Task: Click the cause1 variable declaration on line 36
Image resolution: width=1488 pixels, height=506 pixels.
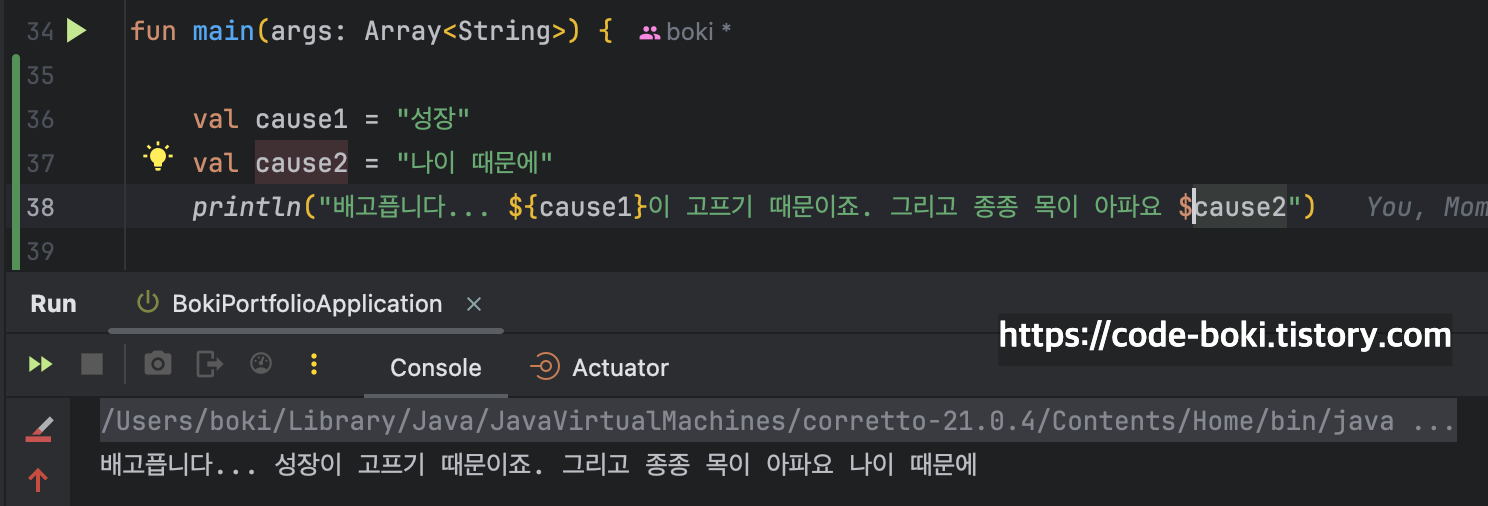Action: (302, 120)
